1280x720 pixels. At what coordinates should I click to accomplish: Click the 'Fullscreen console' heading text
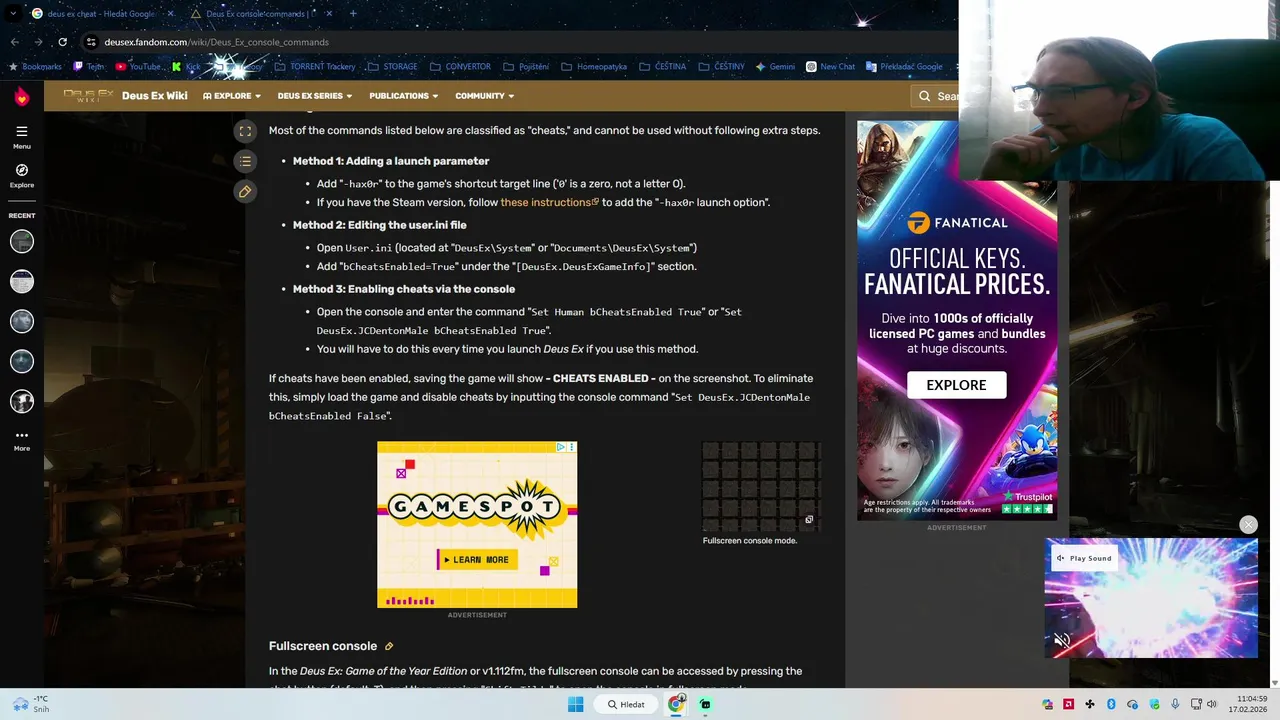click(x=323, y=647)
